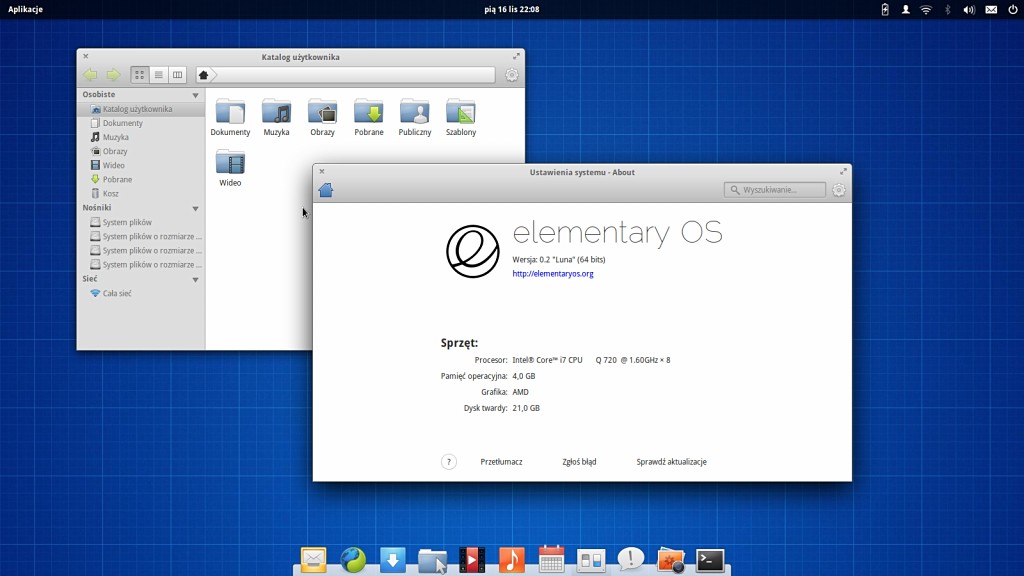Launch the download app in dock

tap(392, 560)
